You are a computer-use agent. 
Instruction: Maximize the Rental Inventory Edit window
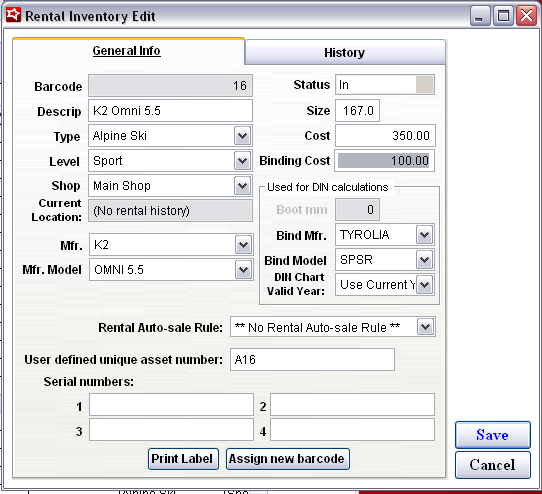[503, 16]
